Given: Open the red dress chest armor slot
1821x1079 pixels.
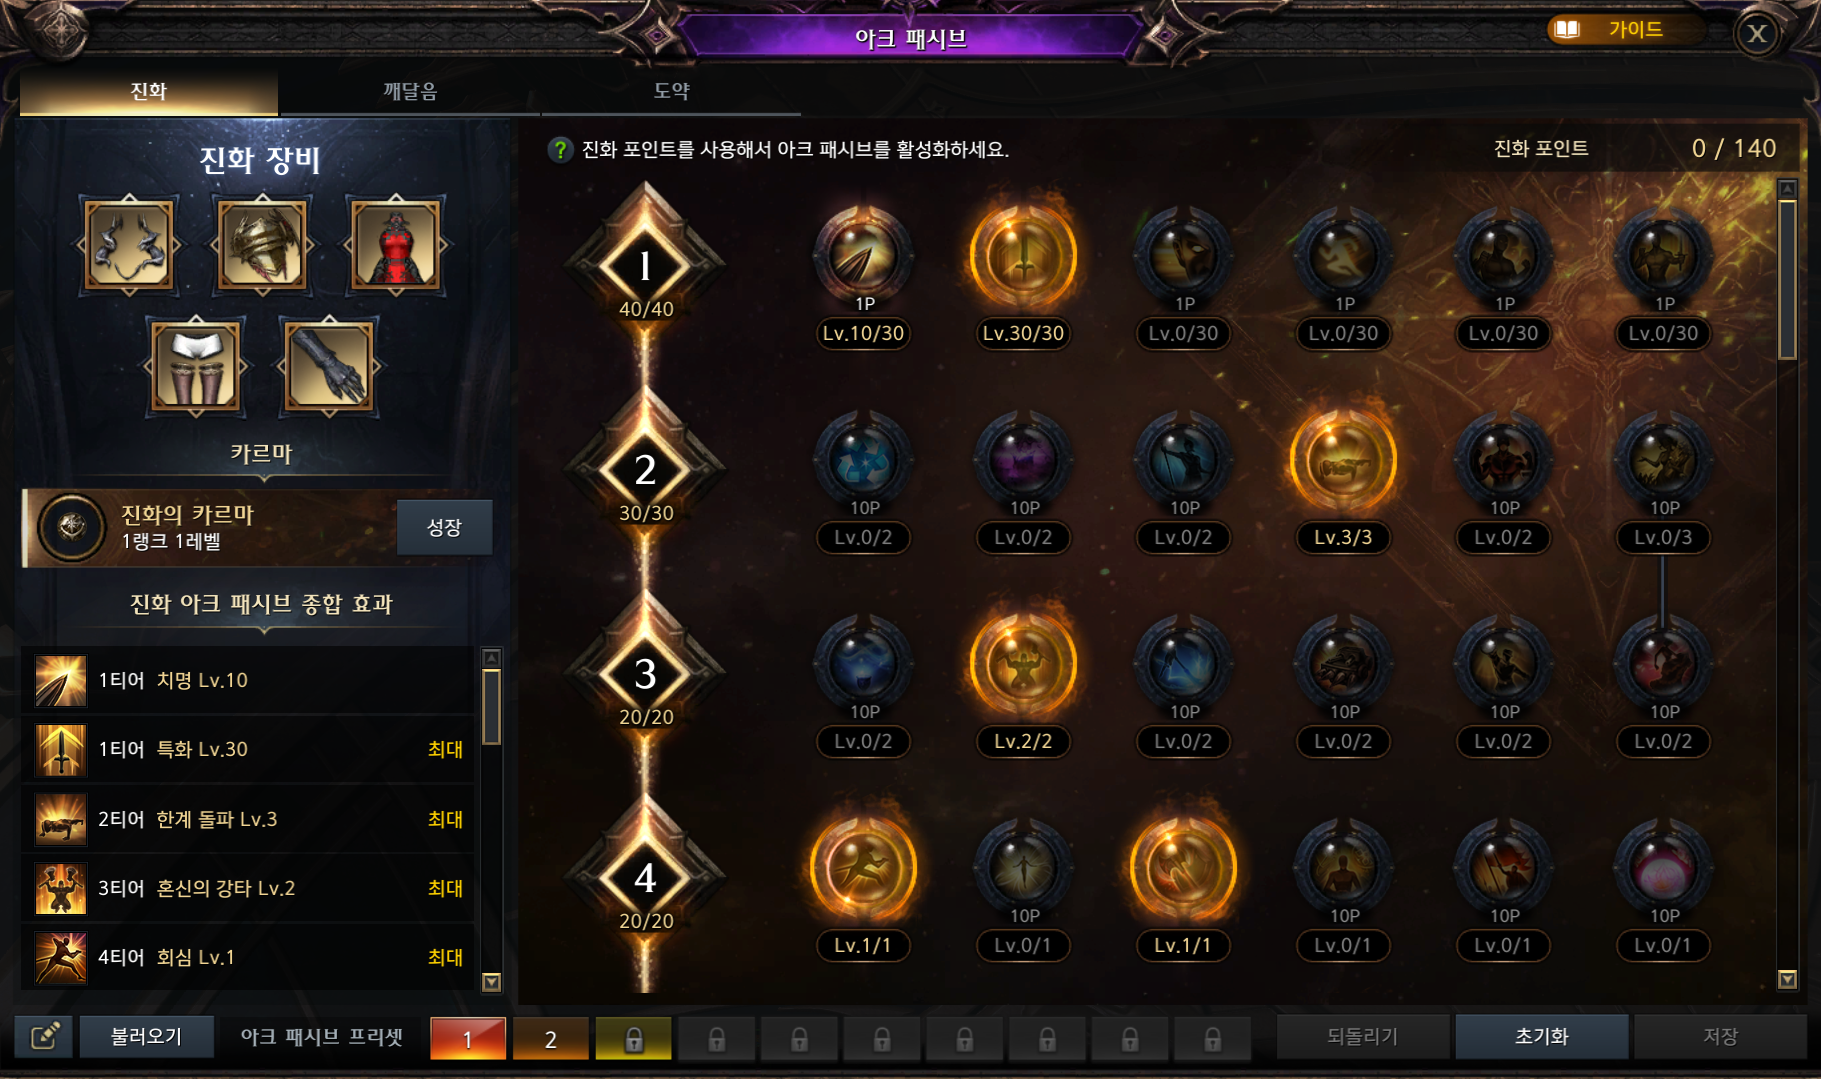Looking at the screenshot, I should (396, 245).
